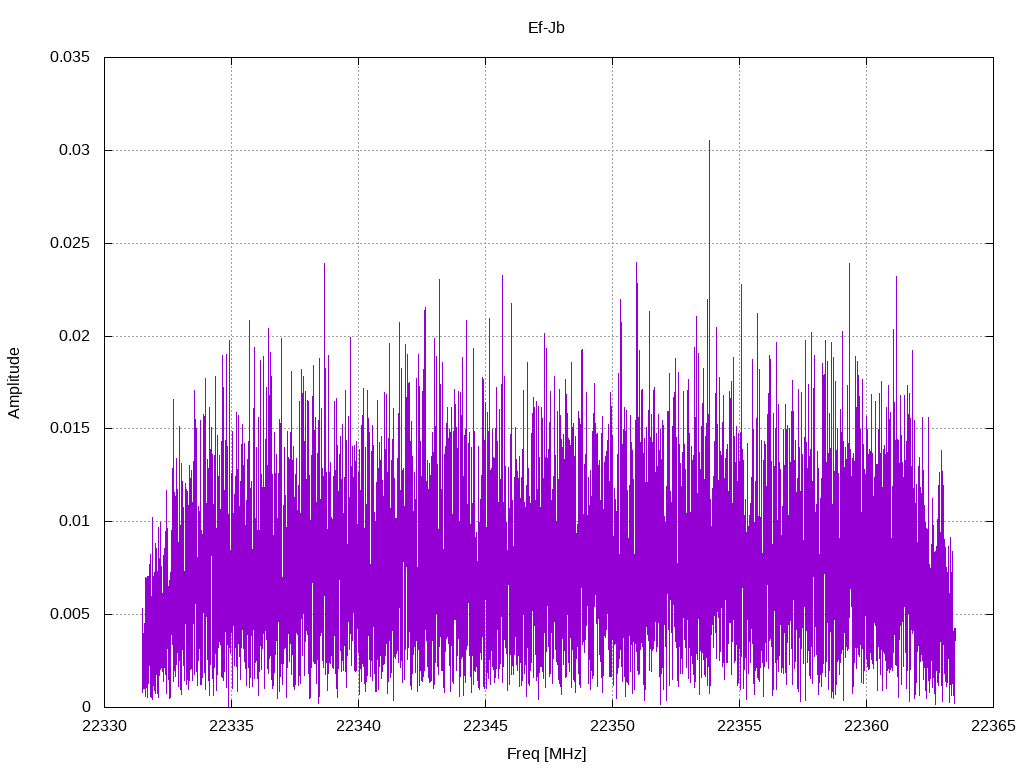Click the 'Amplitude' axis label
Screen dimensions: 1024x768
coord(14,383)
